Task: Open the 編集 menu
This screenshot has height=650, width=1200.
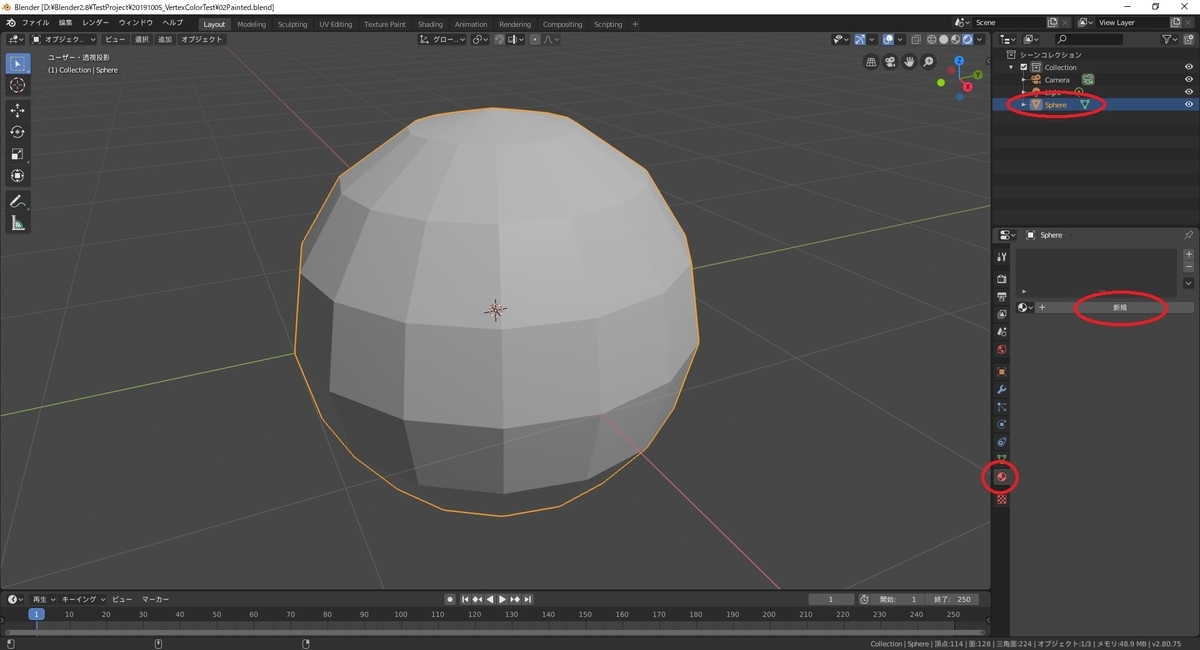Action: point(65,22)
